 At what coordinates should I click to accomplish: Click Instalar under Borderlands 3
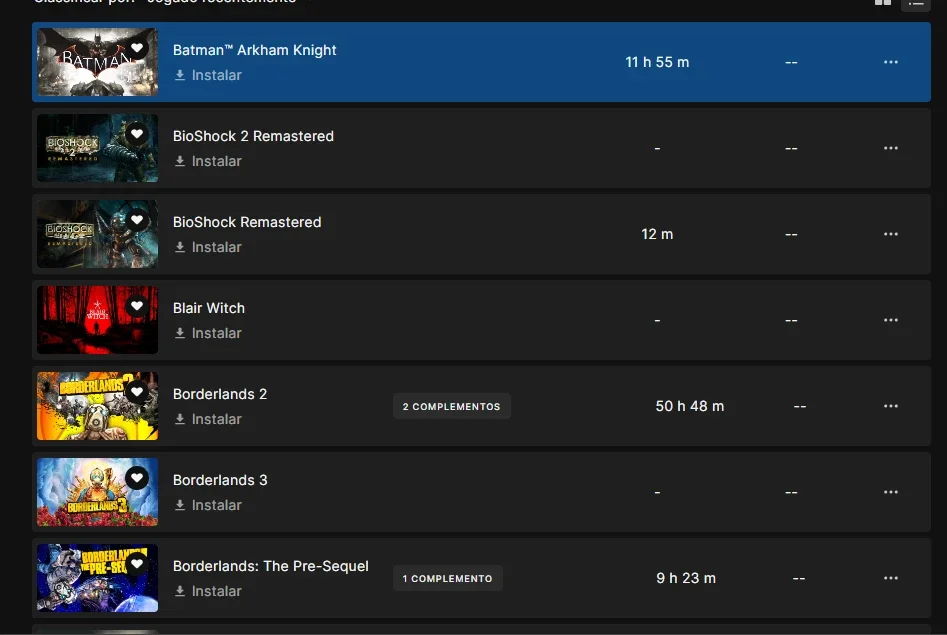coord(208,505)
